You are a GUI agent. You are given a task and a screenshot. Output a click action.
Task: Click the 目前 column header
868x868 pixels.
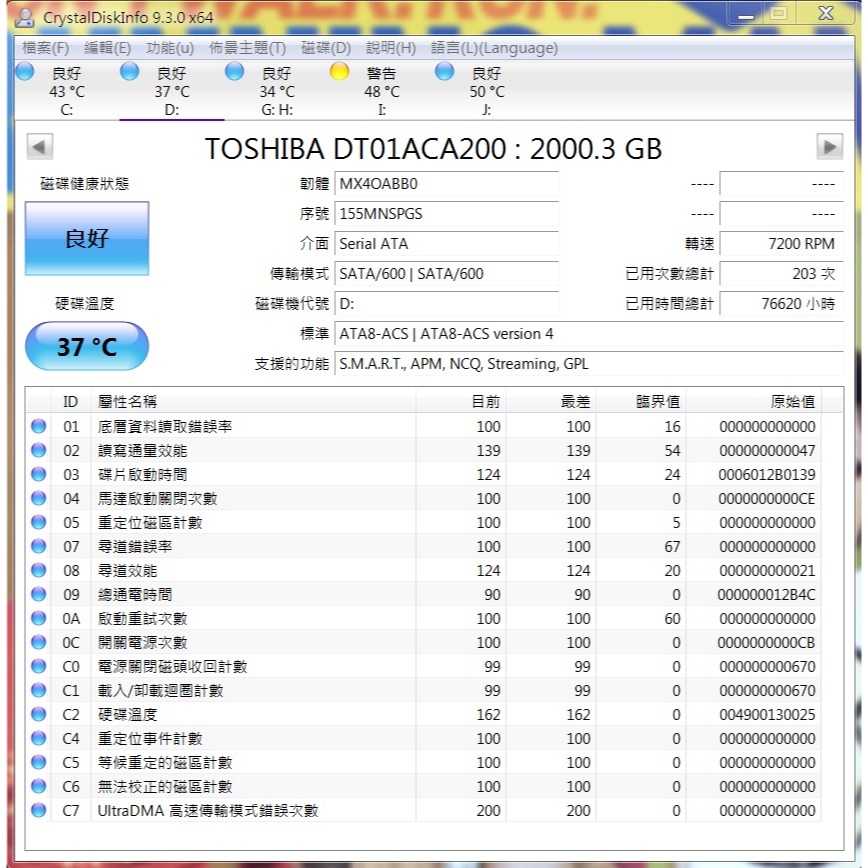(461, 401)
